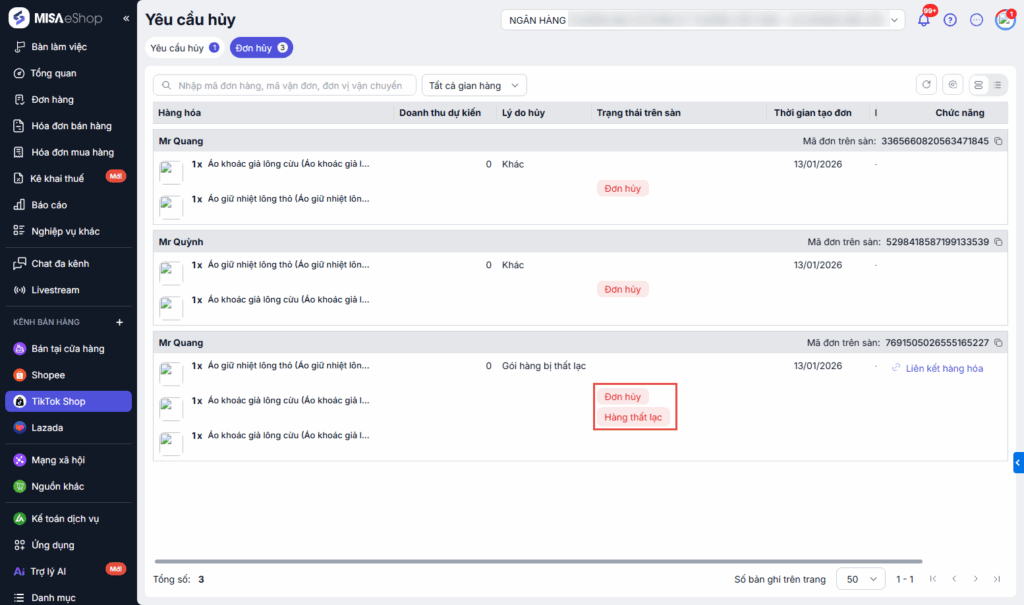Click the order search input field
Screen dimensions: 1024x605
pos(285,86)
